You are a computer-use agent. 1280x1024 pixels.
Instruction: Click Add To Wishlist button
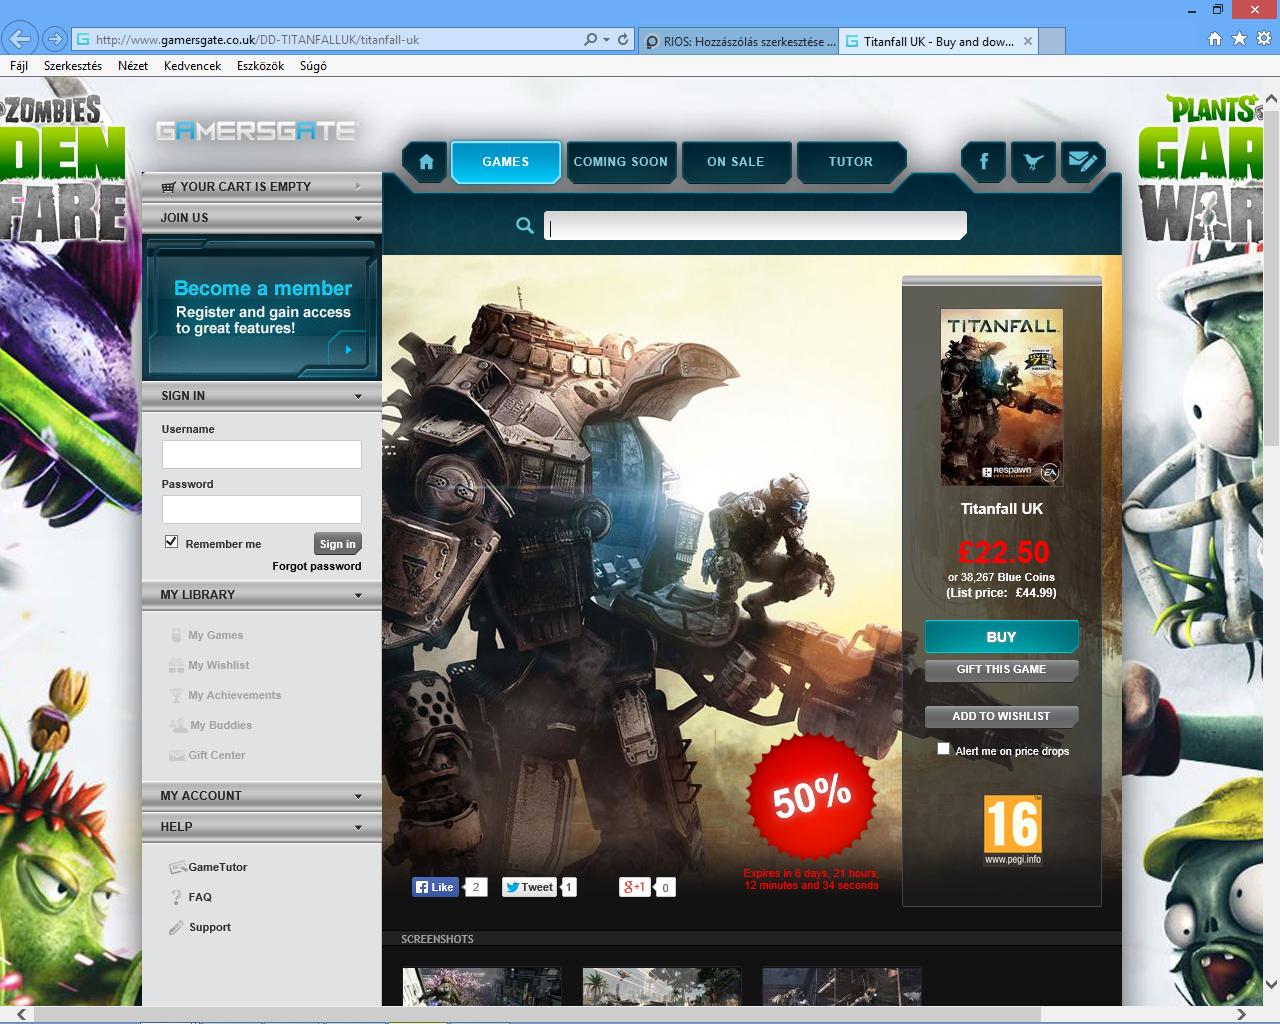tap(1002, 717)
